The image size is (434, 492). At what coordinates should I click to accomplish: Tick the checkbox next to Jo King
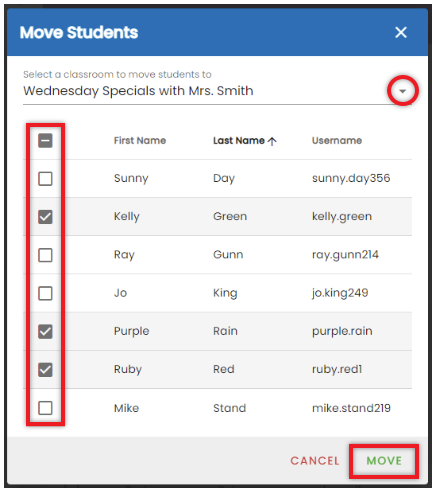click(45, 293)
